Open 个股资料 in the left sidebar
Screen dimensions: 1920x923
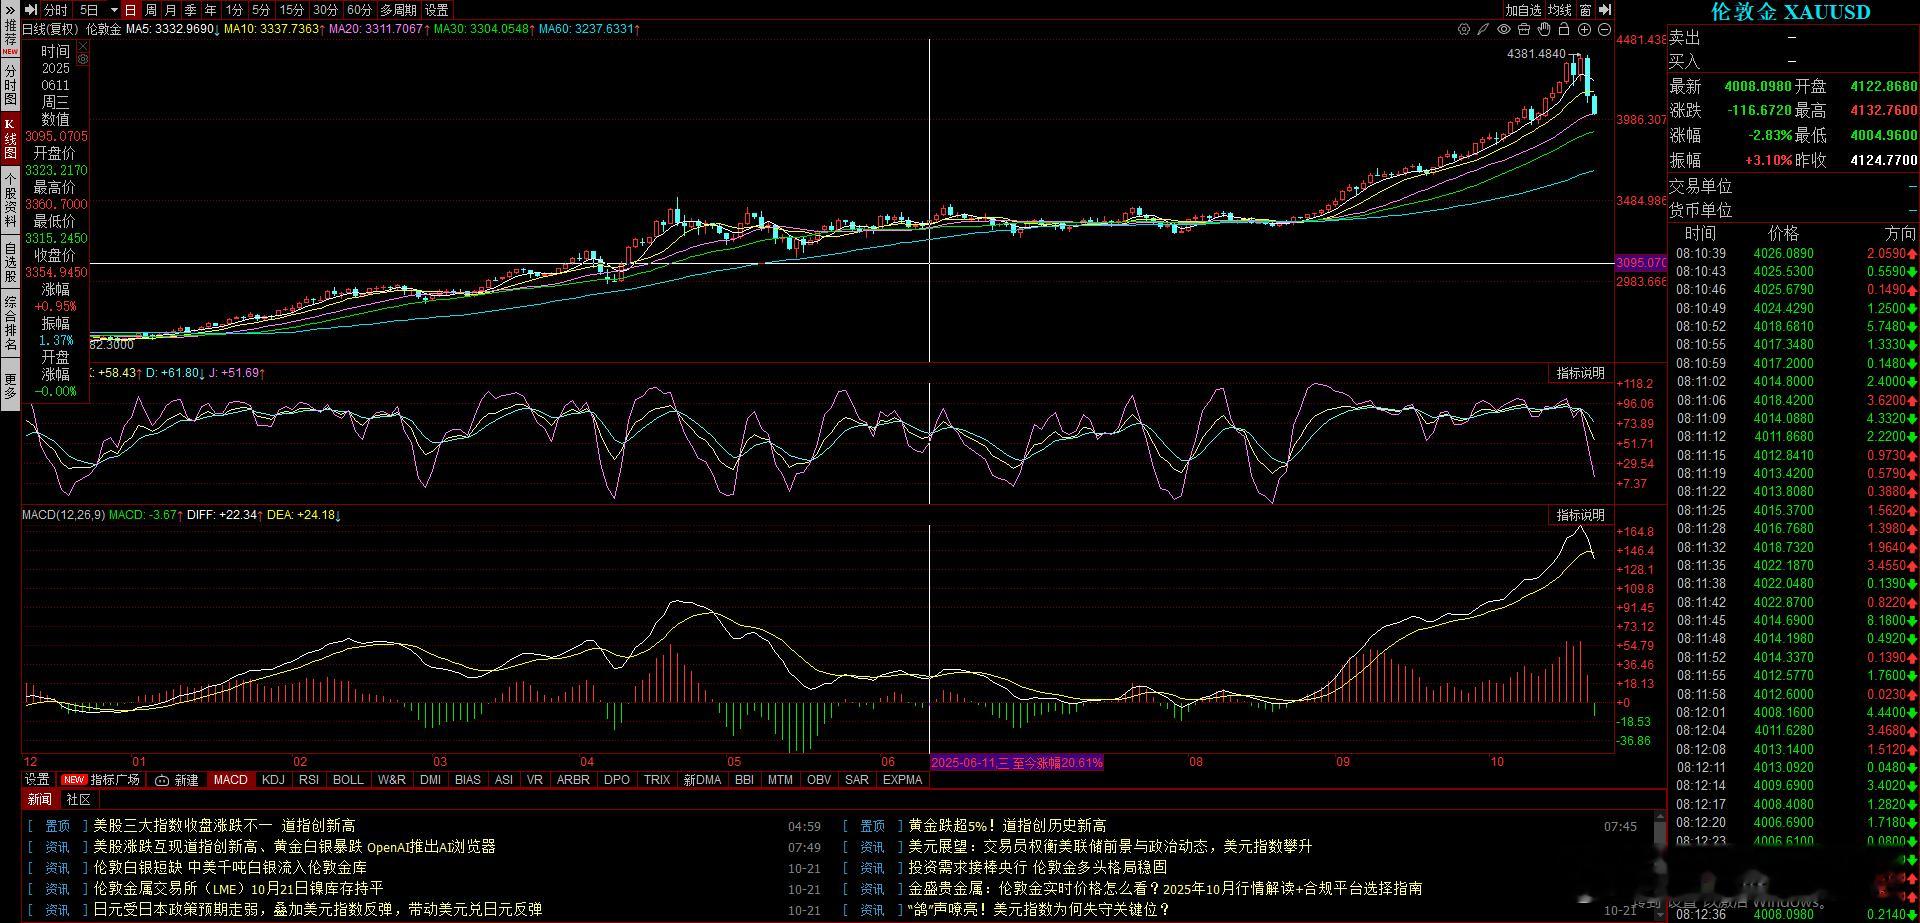(x=10, y=199)
